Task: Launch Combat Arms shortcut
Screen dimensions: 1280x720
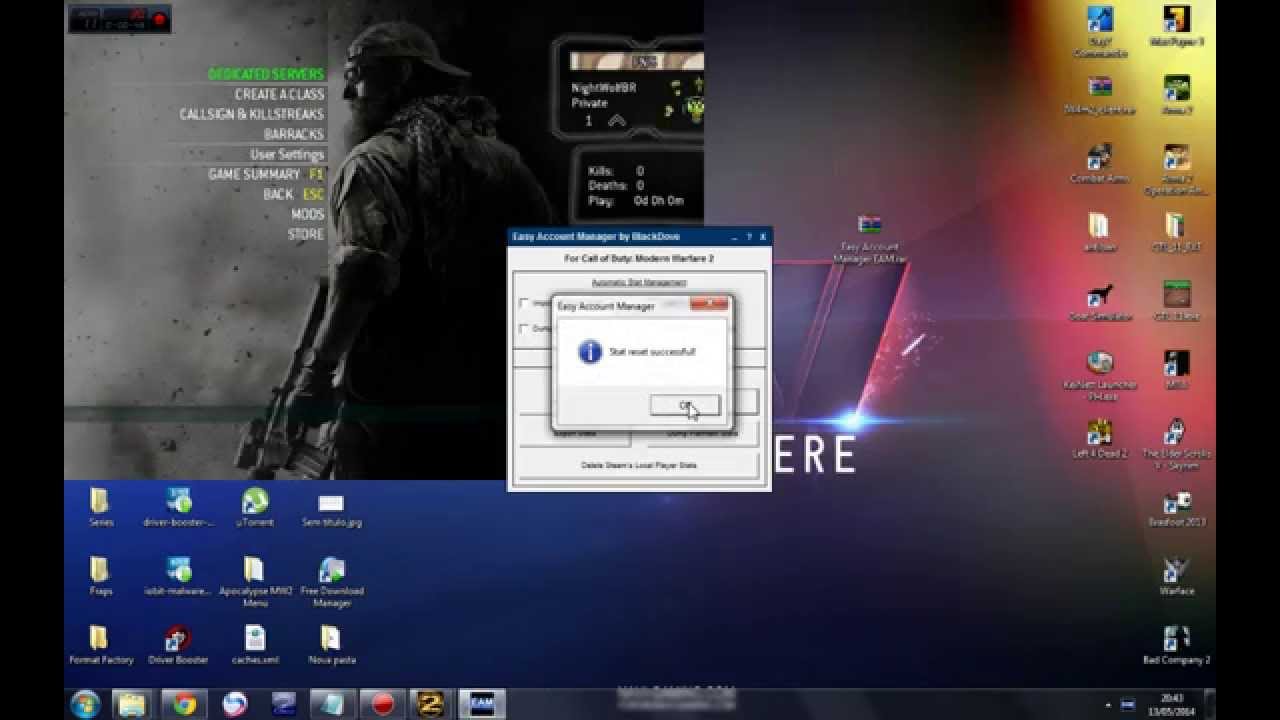Action: pyautogui.click(x=1100, y=164)
